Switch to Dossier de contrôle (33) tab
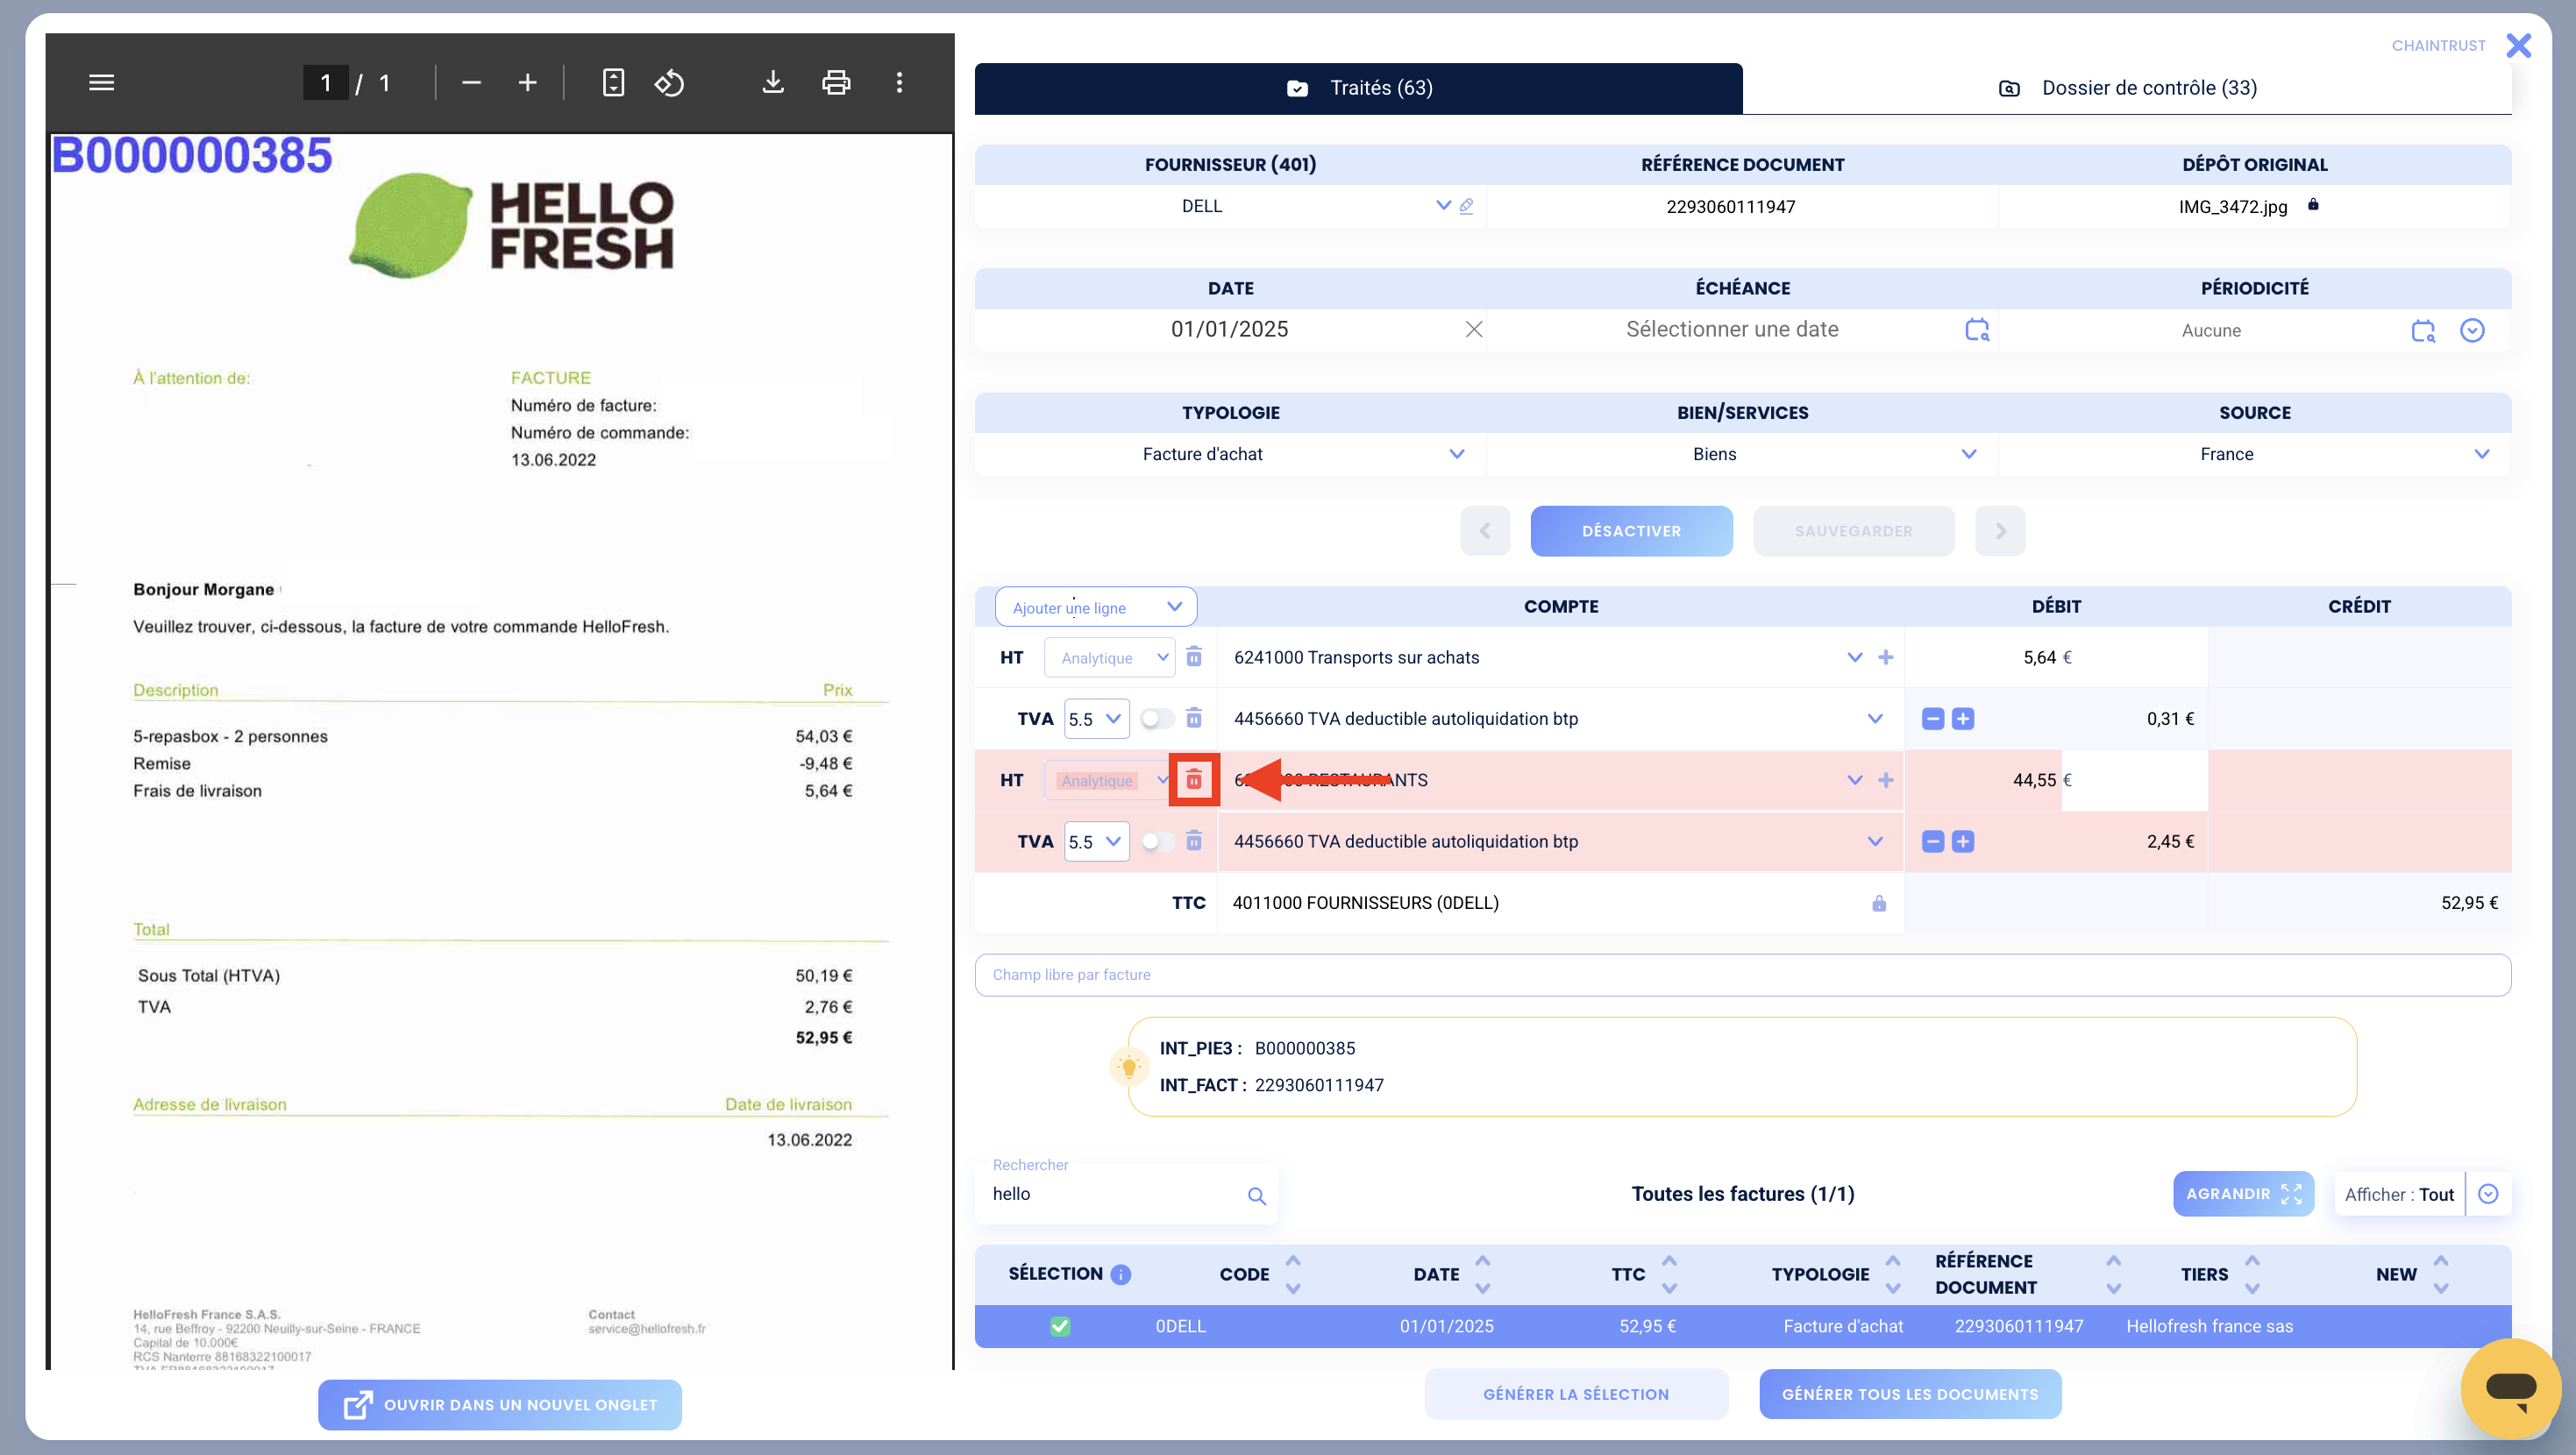 pos(2126,88)
